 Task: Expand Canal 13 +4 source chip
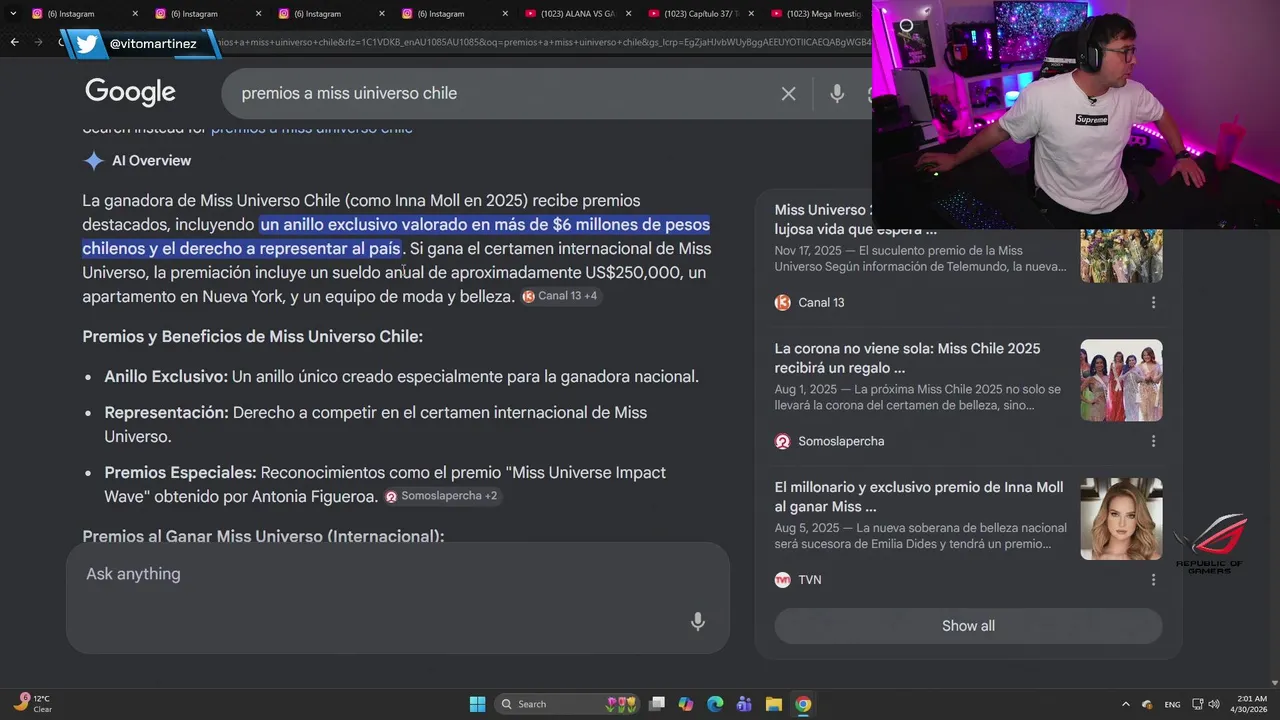tap(561, 296)
